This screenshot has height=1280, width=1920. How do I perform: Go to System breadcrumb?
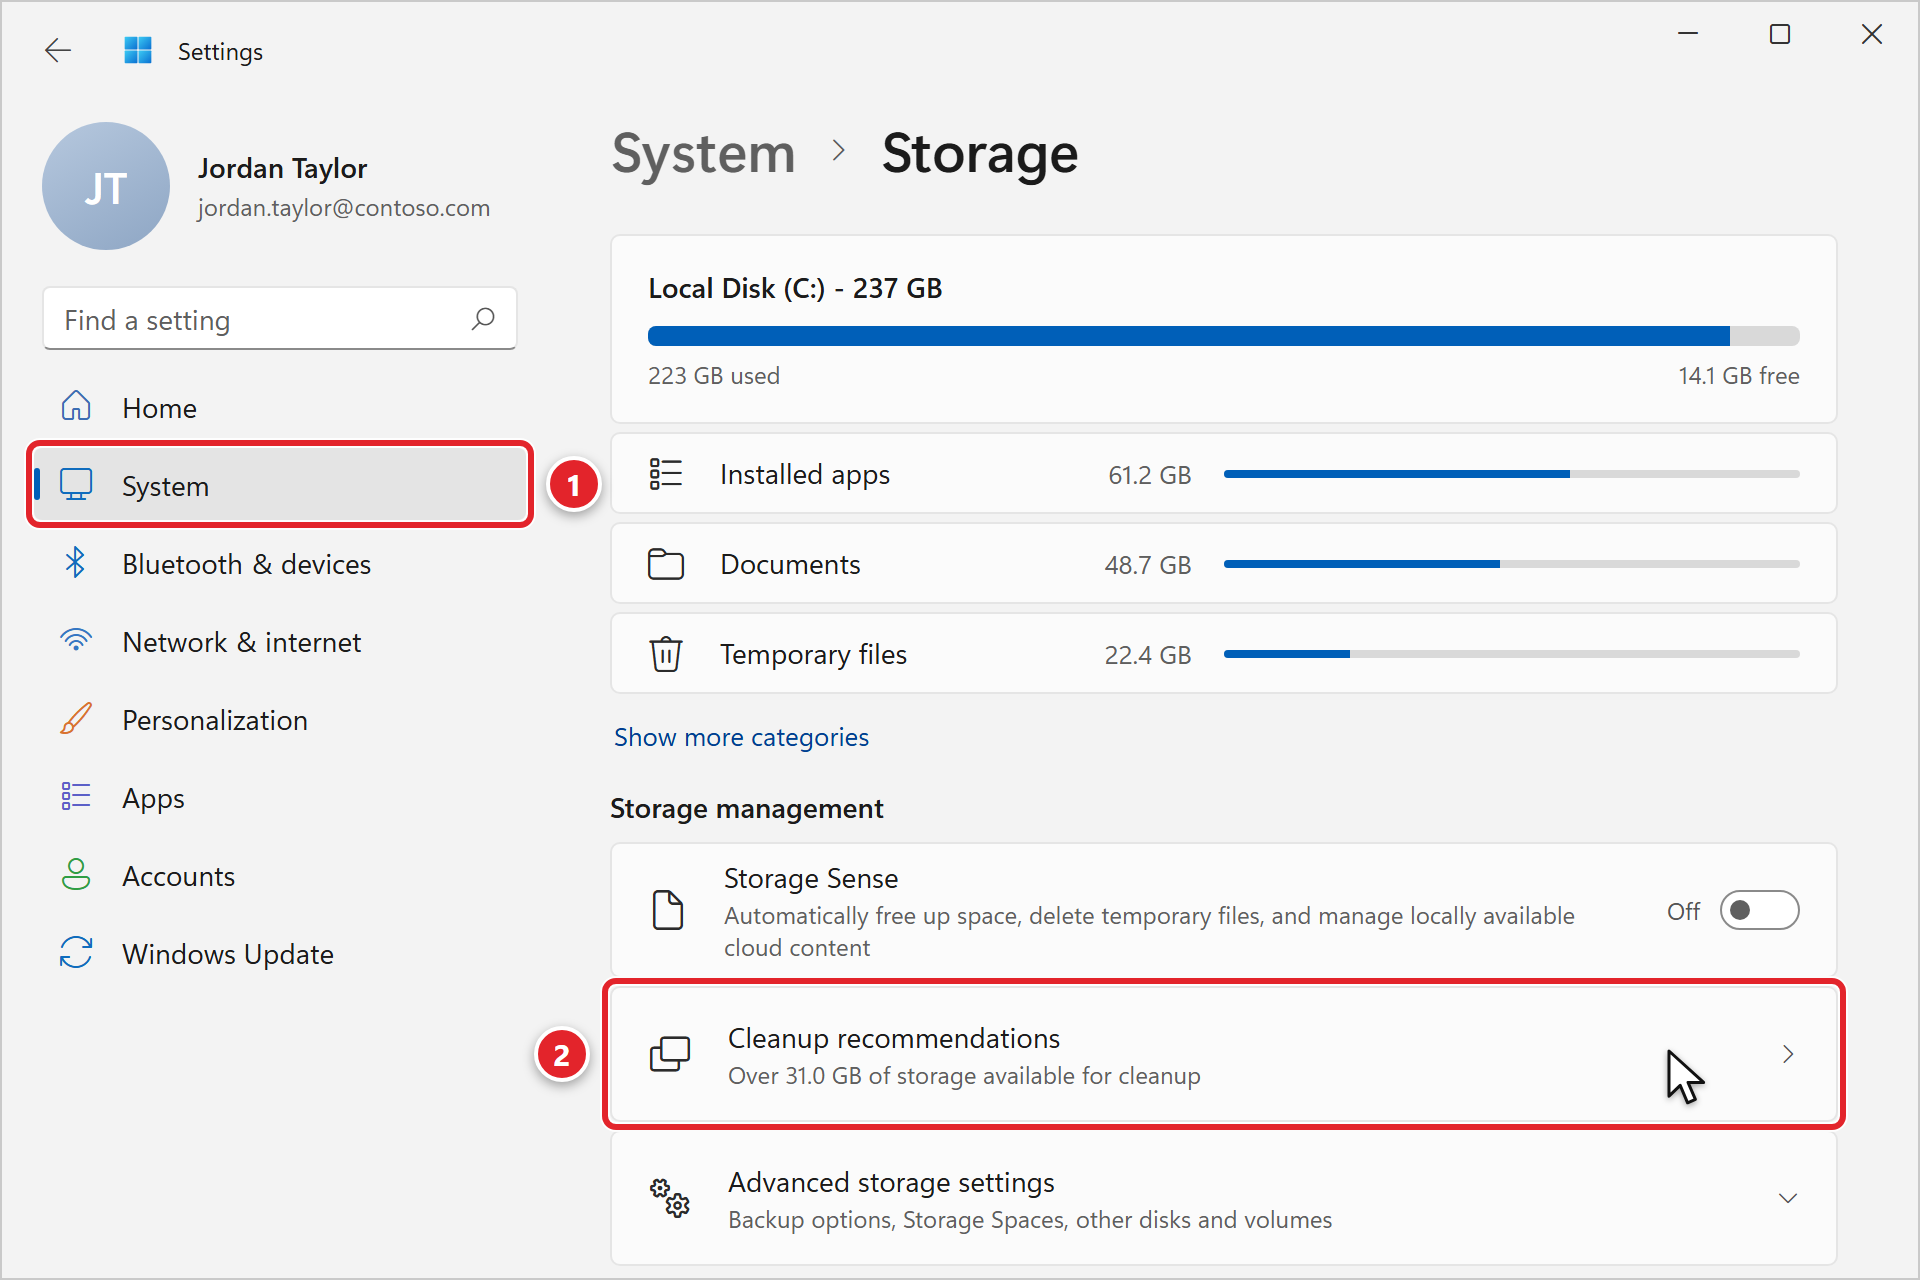[x=704, y=154]
